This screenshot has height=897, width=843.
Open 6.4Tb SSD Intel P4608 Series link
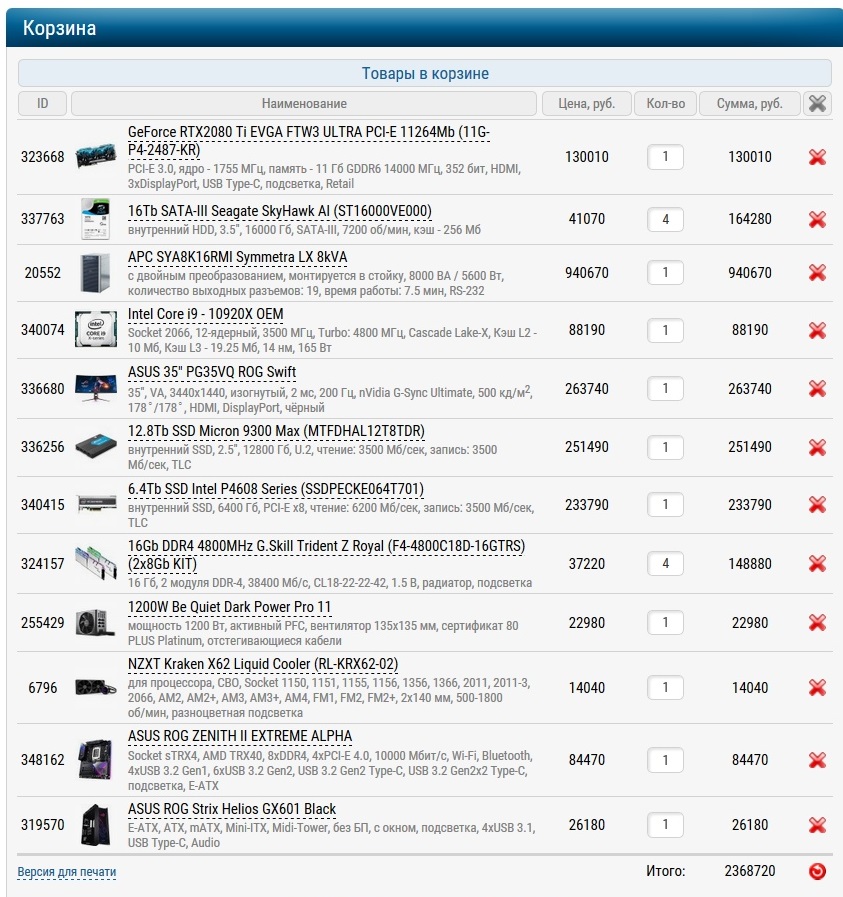[276, 489]
